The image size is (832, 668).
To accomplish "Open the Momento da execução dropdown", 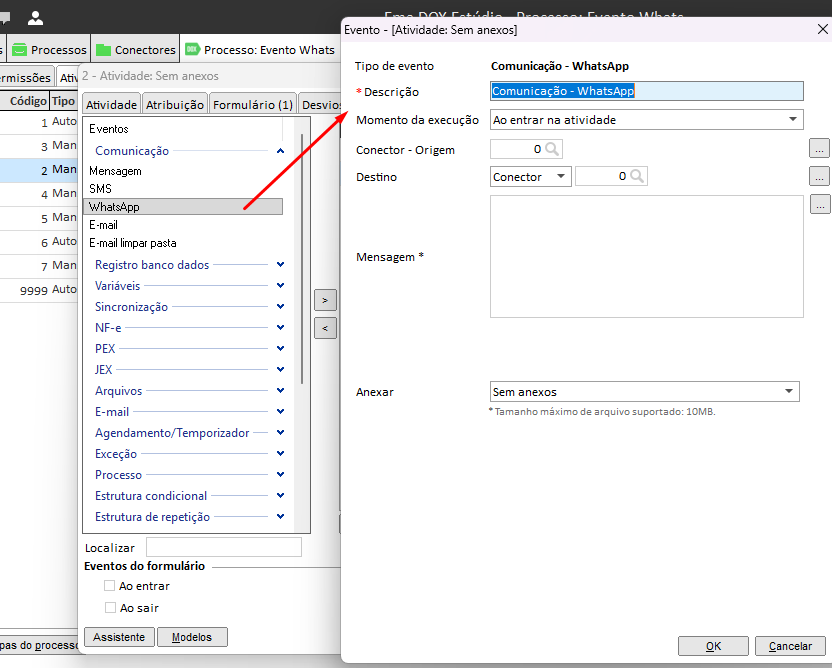I will (646, 120).
